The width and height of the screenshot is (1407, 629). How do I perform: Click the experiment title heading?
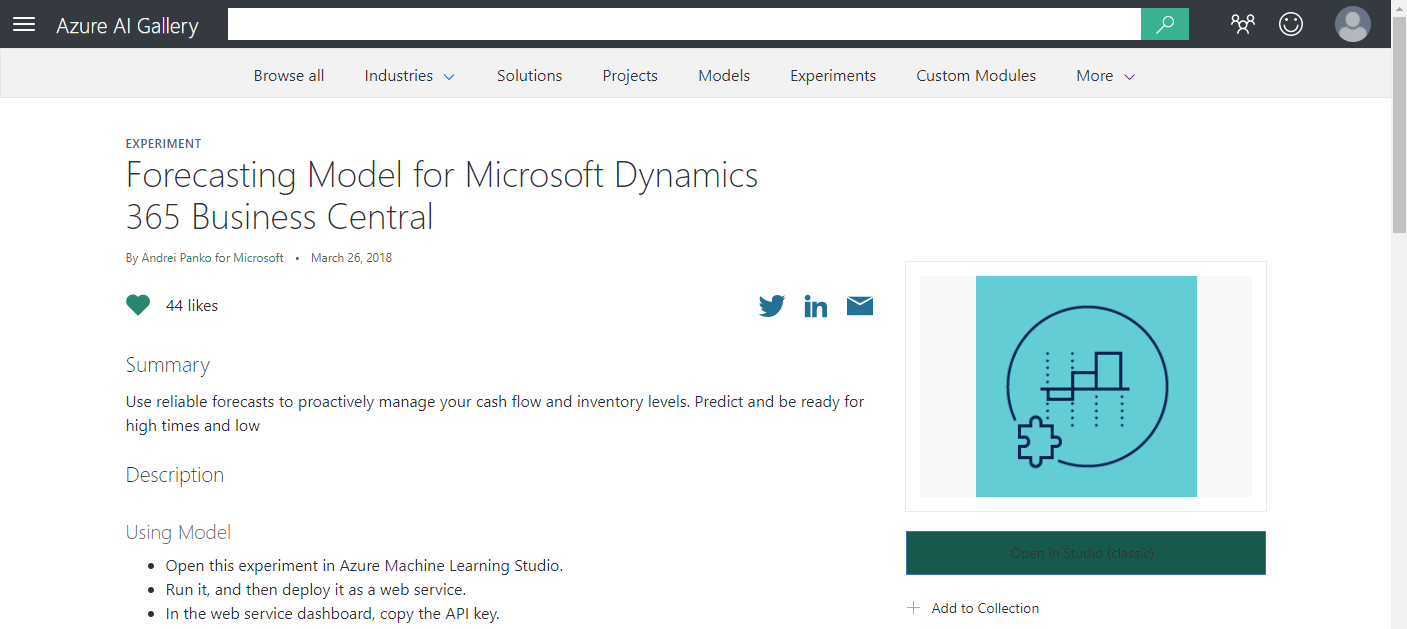pos(442,196)
